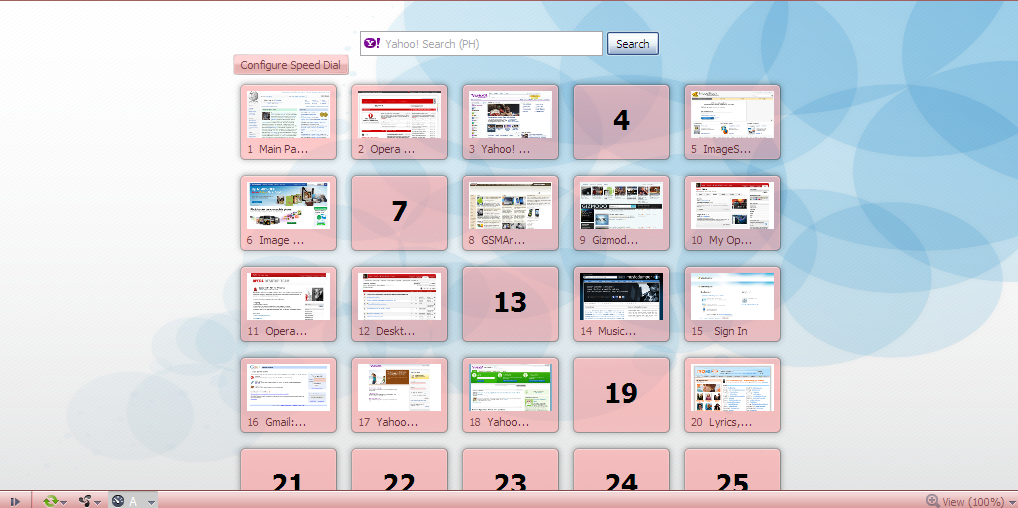Expand the Opera Unite dropdown arrow
Image resolution: width=1018 pixels, height=508 pixels.
coord(98,502)
